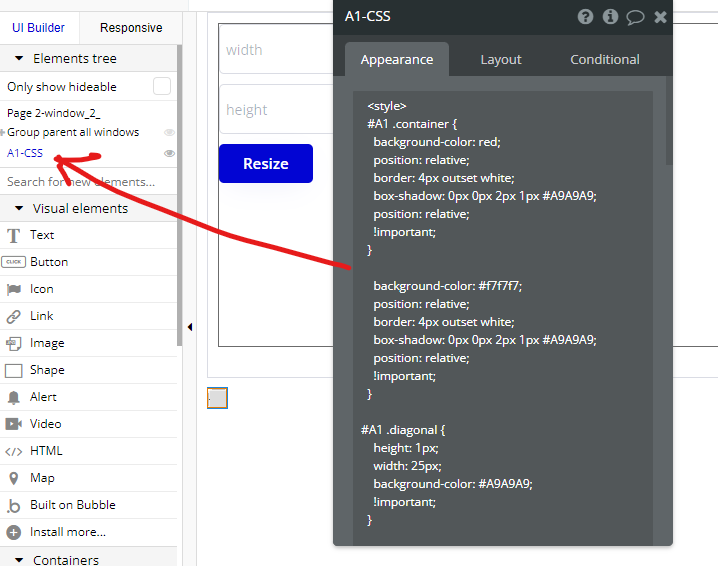Toggle Only show hideable checkbox
718x566 pixels.
(162, 86)
